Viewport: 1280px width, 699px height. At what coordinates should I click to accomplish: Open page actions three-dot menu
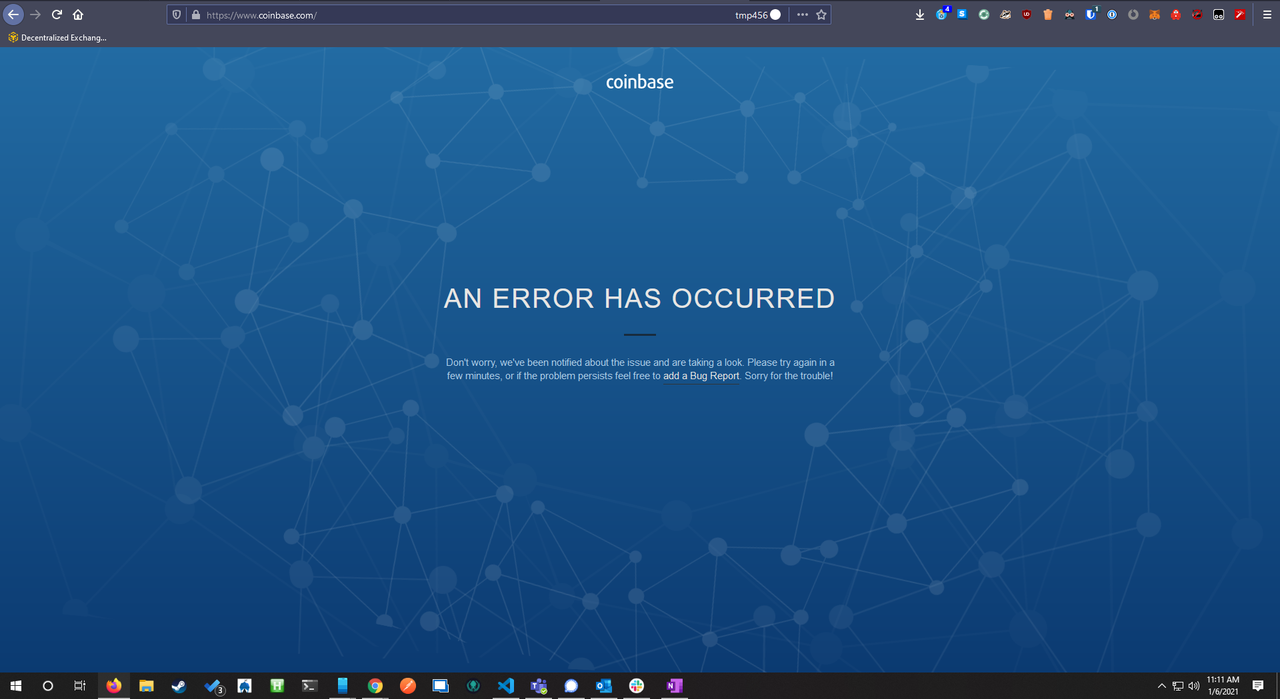pos(803,15)
